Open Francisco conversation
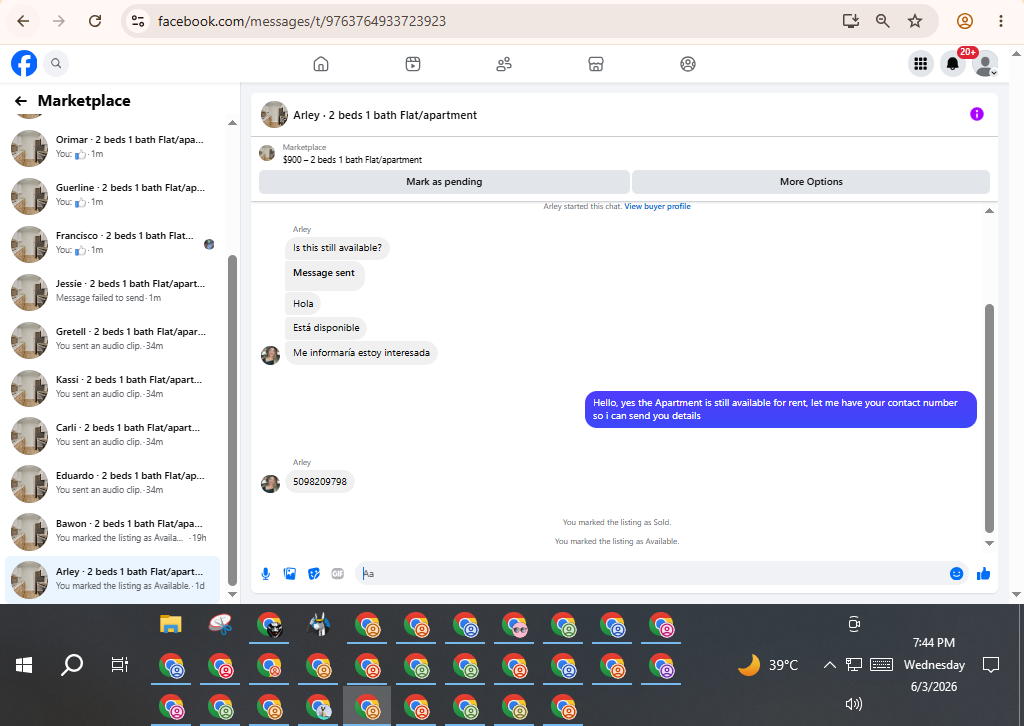This screenshot has width=1024, height=726. [x=112, y=244]
